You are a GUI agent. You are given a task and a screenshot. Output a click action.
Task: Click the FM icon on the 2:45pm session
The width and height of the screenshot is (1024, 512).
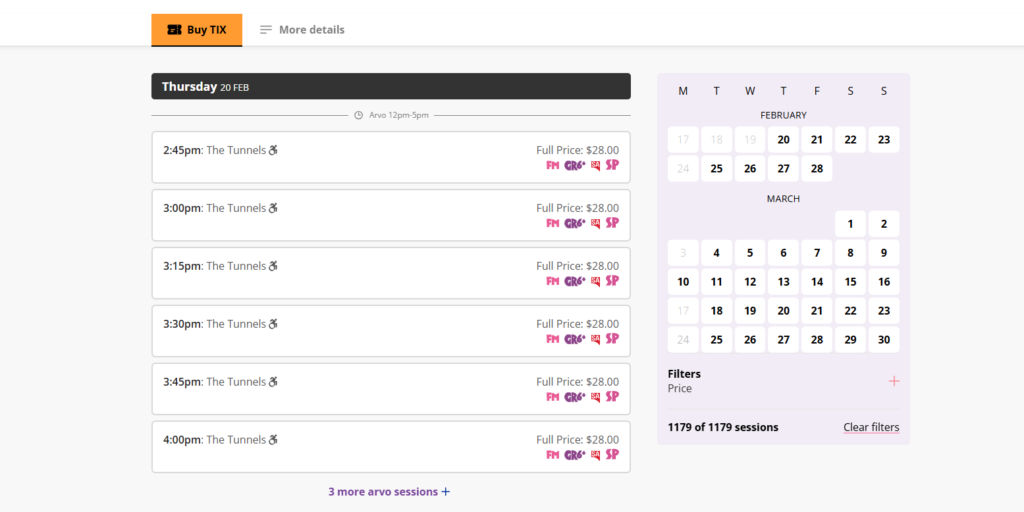coord(552,165)
